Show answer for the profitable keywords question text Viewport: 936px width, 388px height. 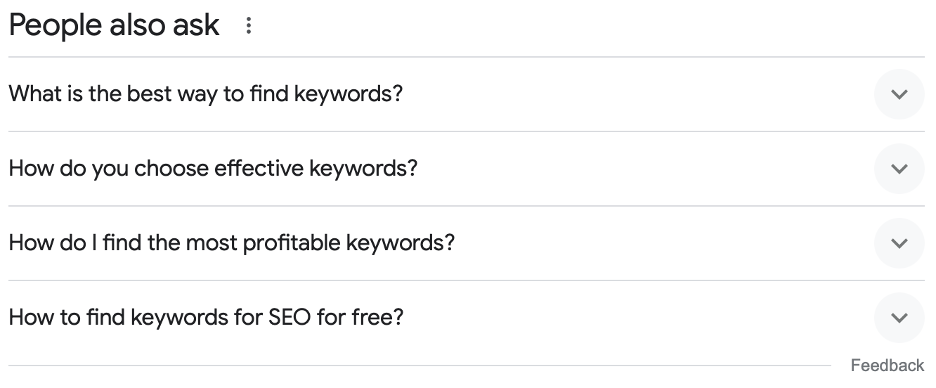(x=232, y=242)
